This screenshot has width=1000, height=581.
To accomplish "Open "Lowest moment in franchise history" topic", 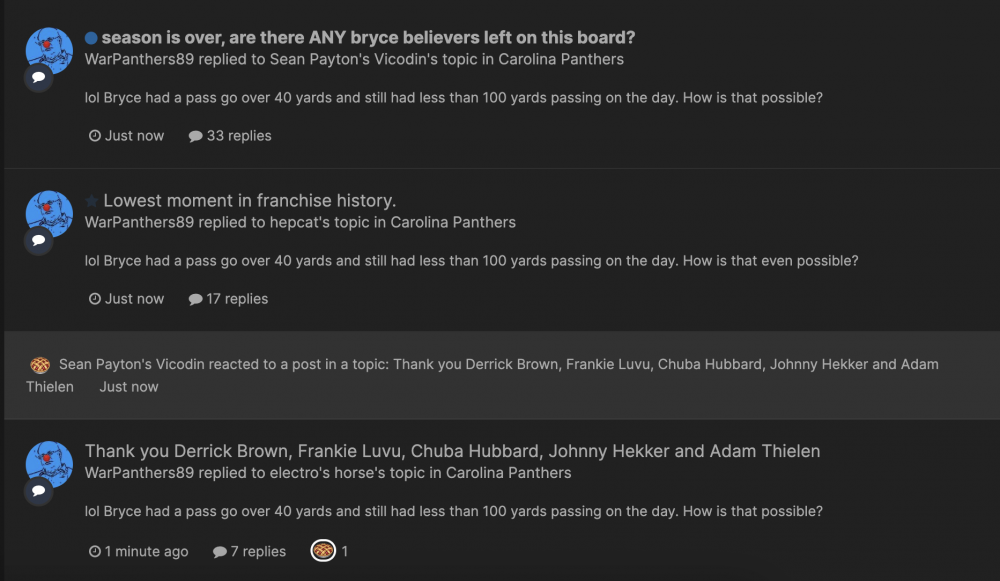I will 250,201.
